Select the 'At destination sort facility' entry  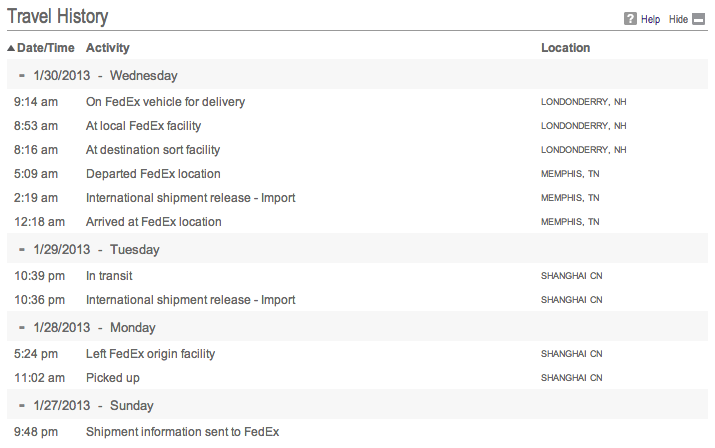(x=153, y=150)
